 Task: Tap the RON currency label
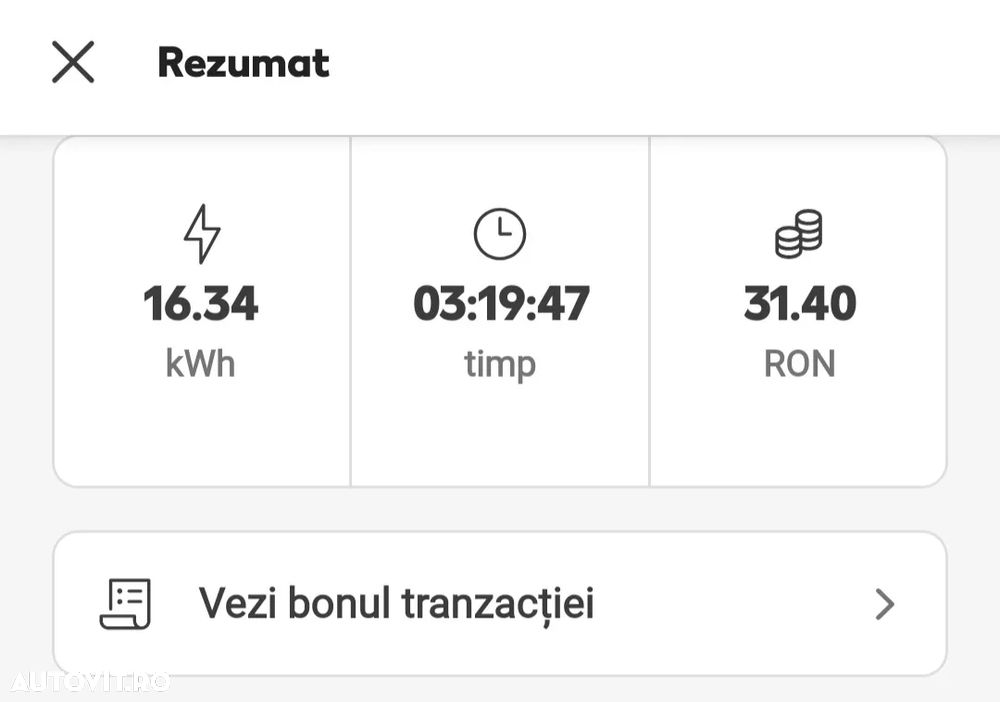point(799,363)
